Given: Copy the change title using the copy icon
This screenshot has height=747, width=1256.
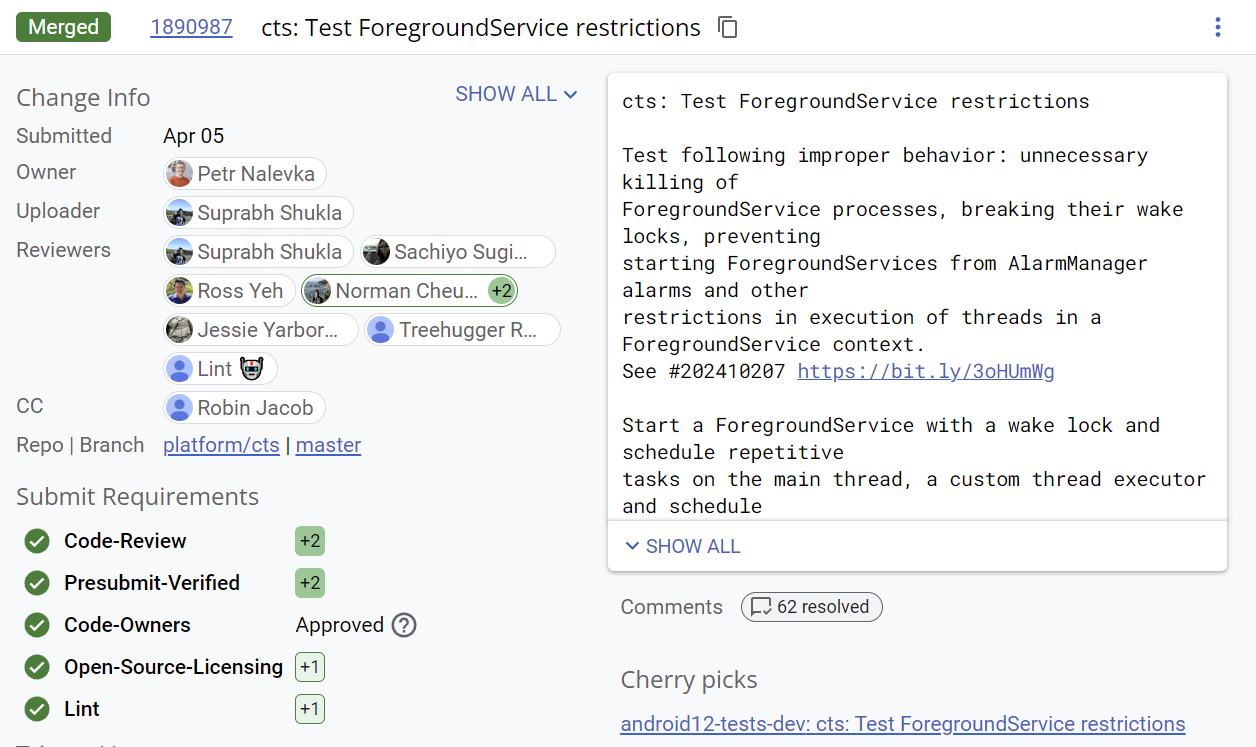Looking at the screenshot, I should tap(728, 27).
